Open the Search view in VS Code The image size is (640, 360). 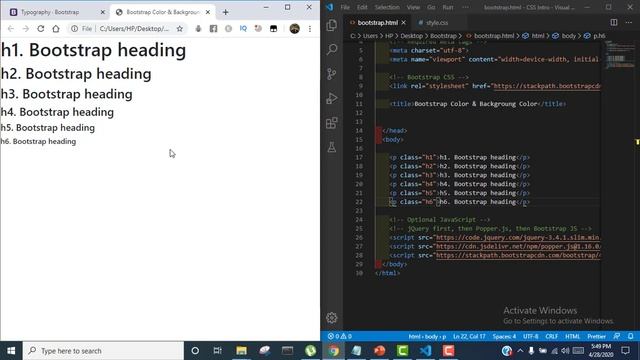point(332,49)
